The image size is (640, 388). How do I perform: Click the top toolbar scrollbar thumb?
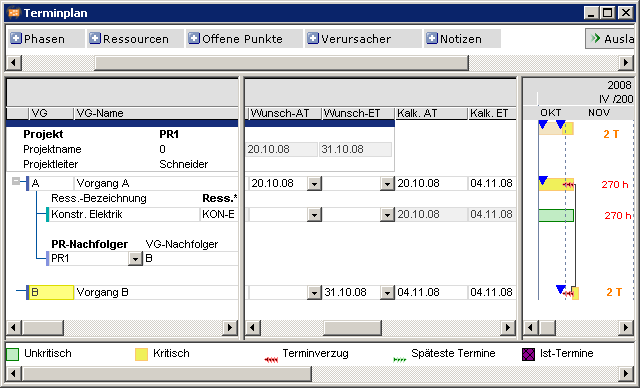[x=281, y=63]
